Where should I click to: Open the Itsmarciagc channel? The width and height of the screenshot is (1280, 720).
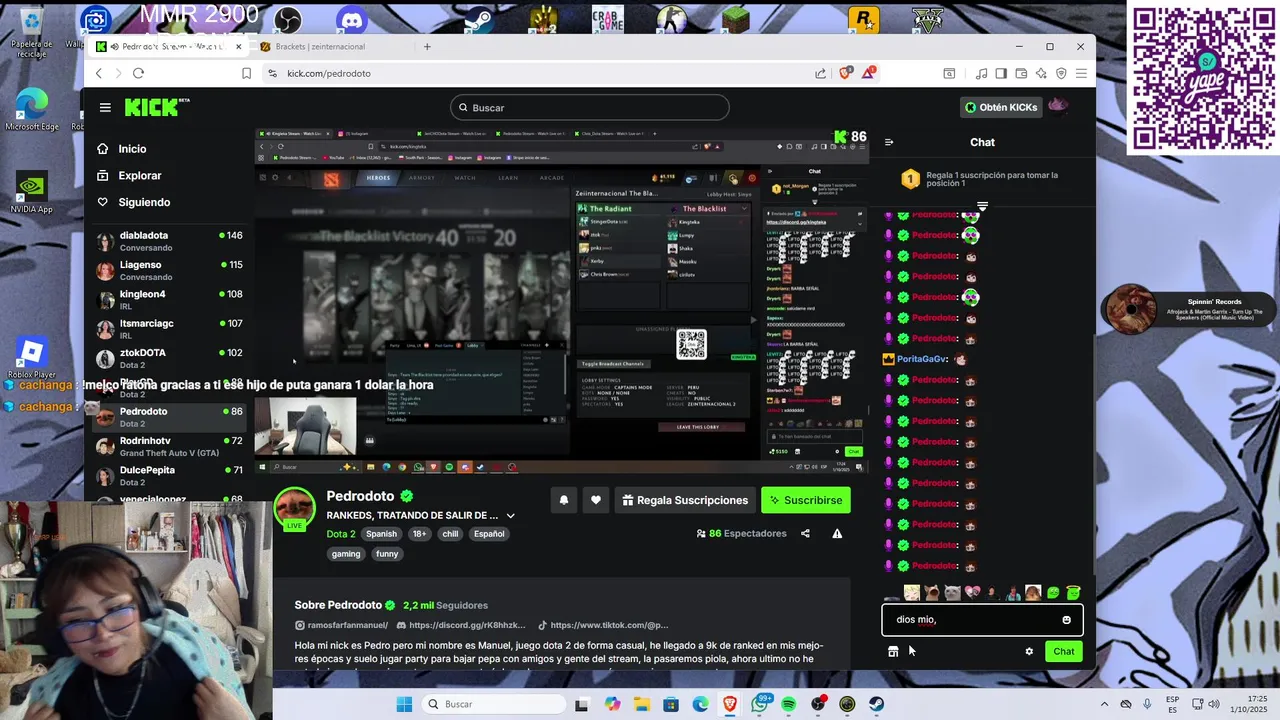tap(170, 329)
